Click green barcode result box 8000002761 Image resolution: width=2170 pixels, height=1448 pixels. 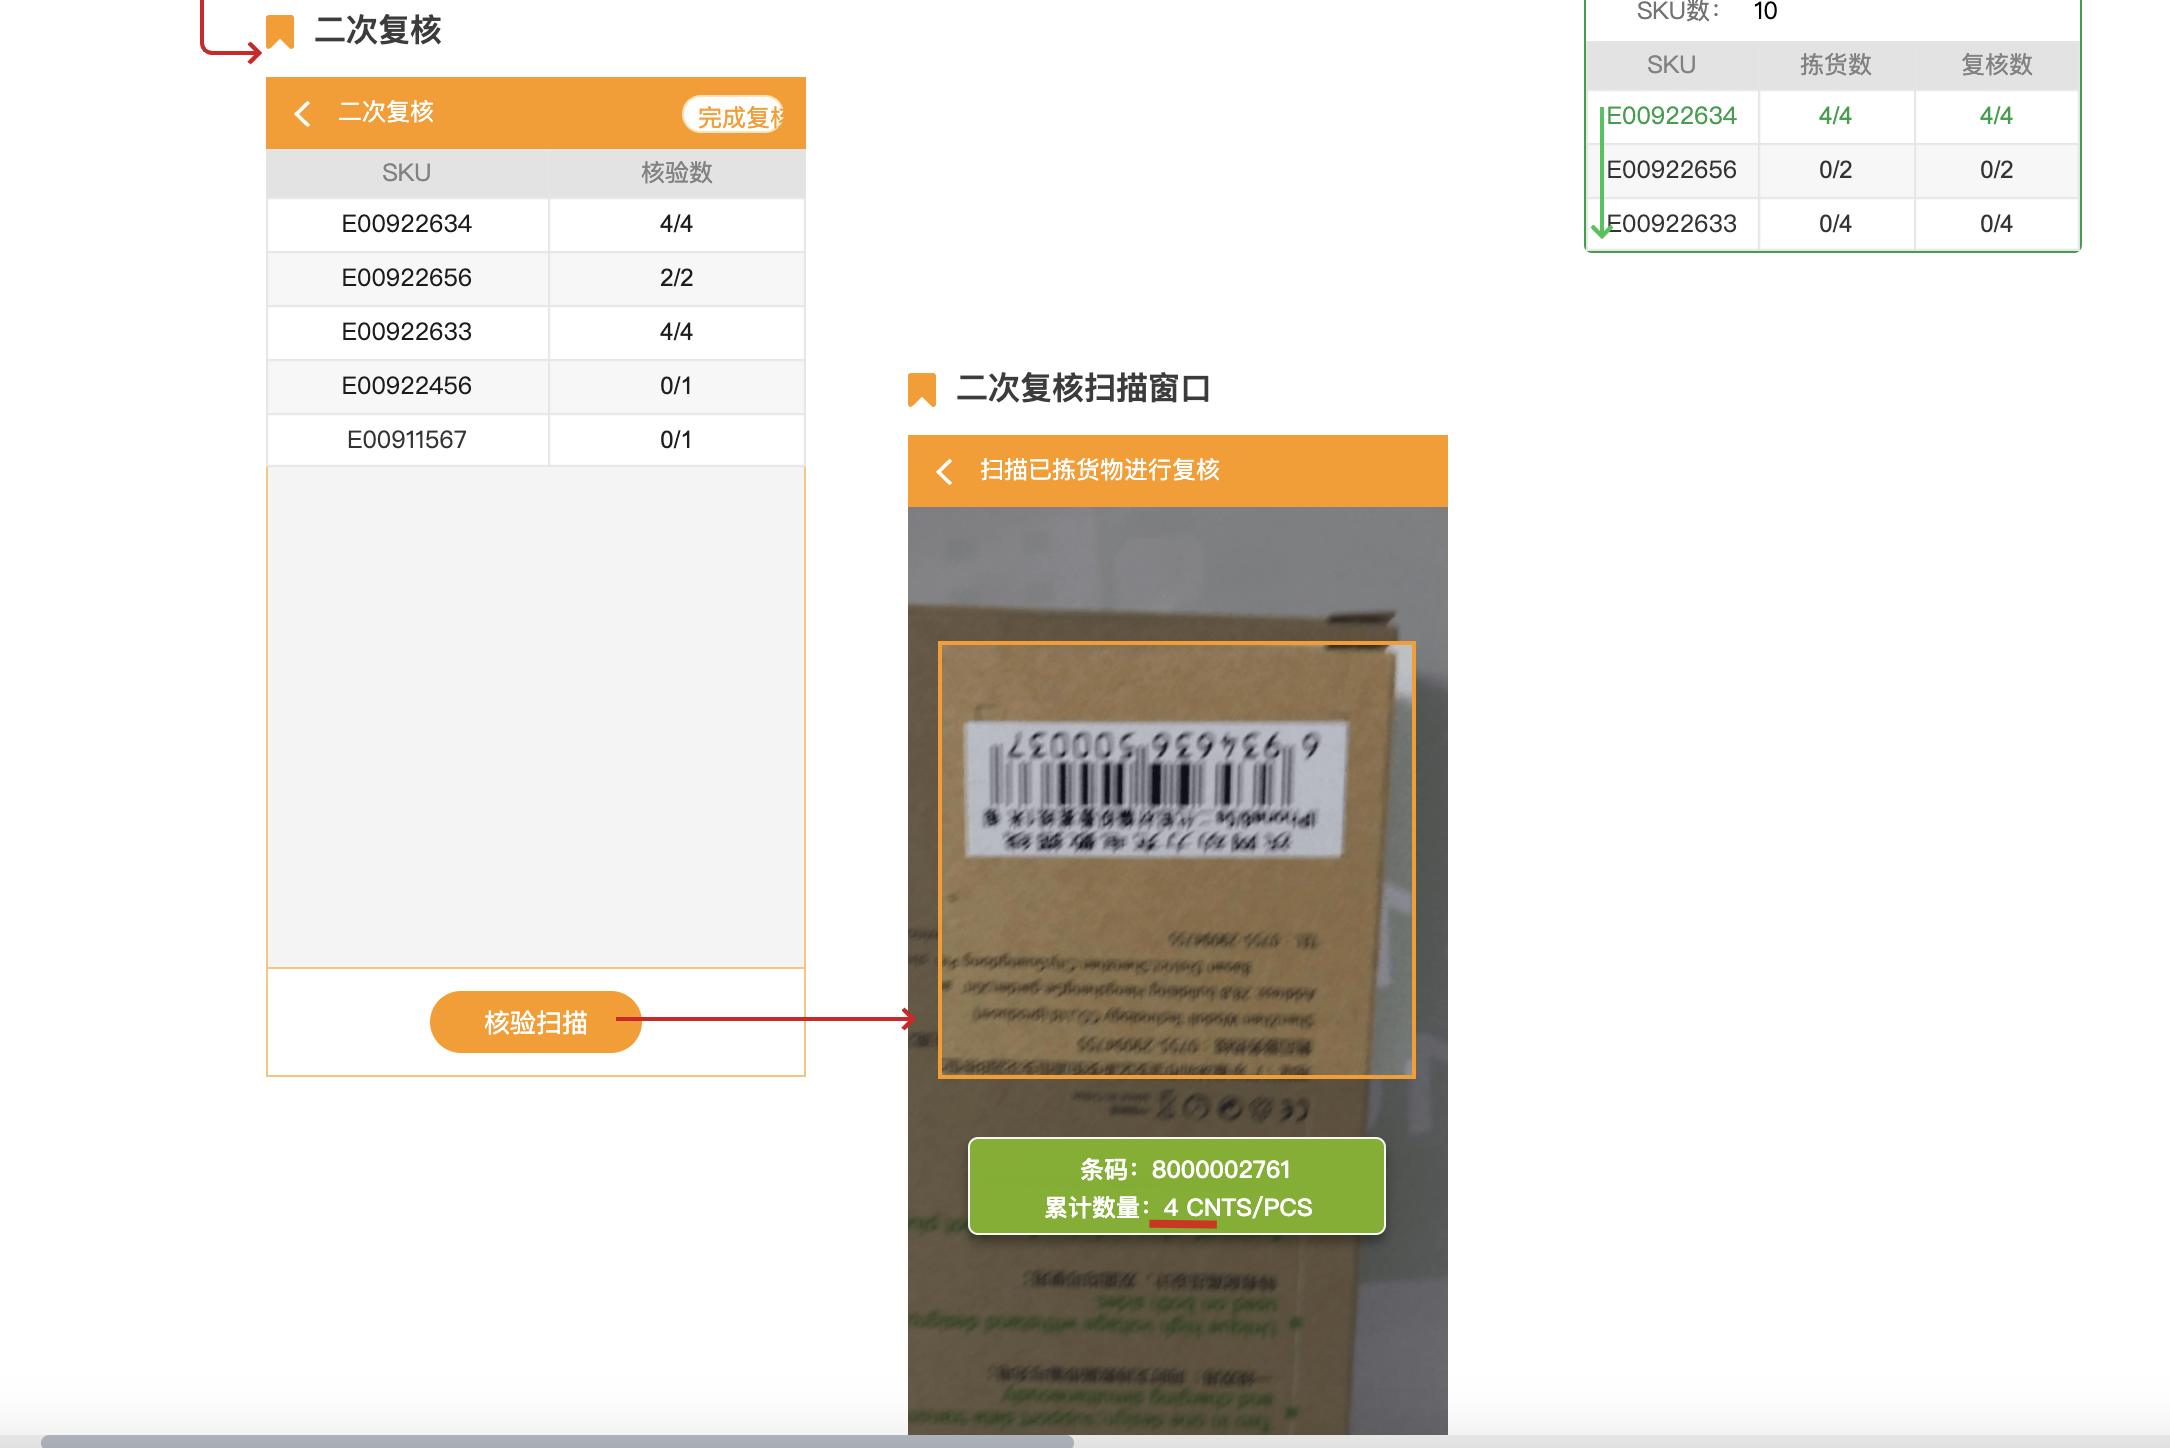pyautogui.click(x=1176, y=1187)
